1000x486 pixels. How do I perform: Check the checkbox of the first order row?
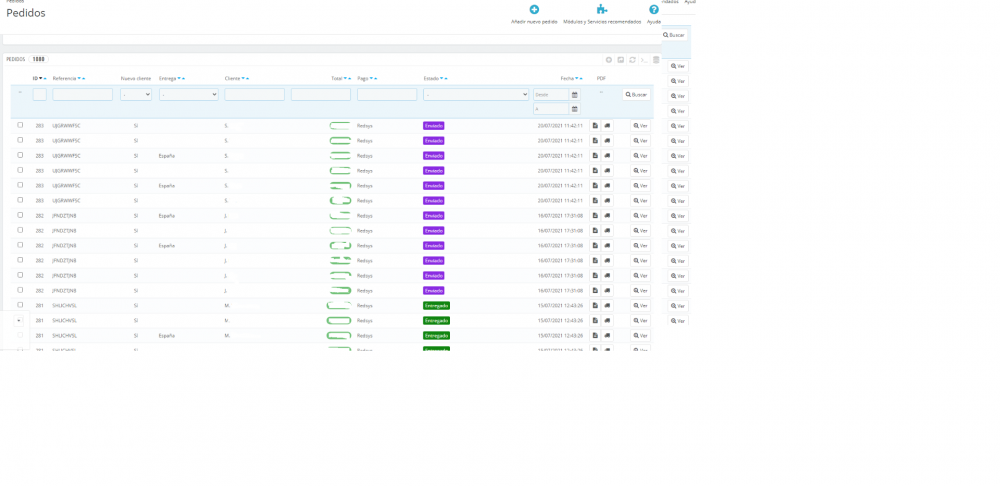click(x=20, y=125)
